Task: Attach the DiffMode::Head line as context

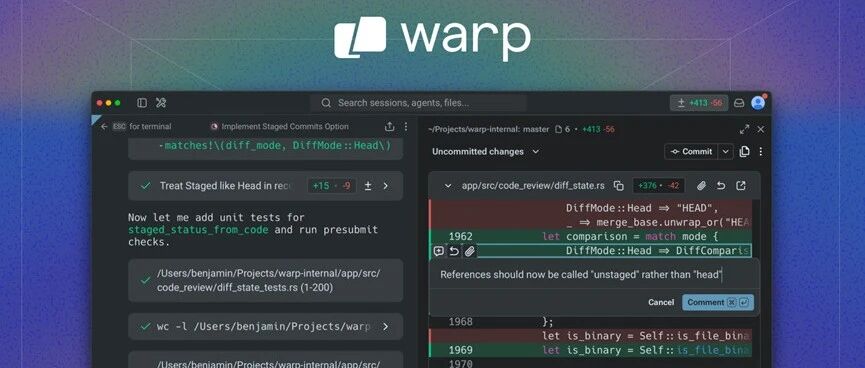Action: (x=469, y=251)
